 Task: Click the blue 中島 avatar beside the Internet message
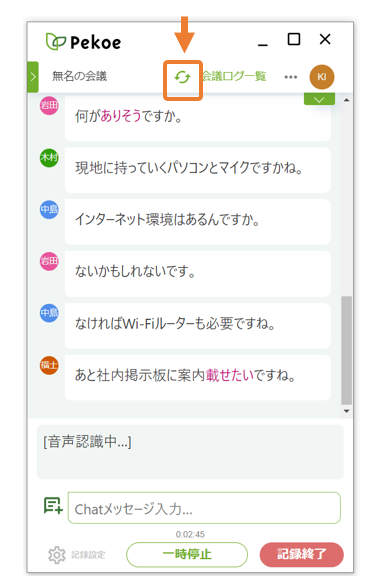tap(49, 209)
